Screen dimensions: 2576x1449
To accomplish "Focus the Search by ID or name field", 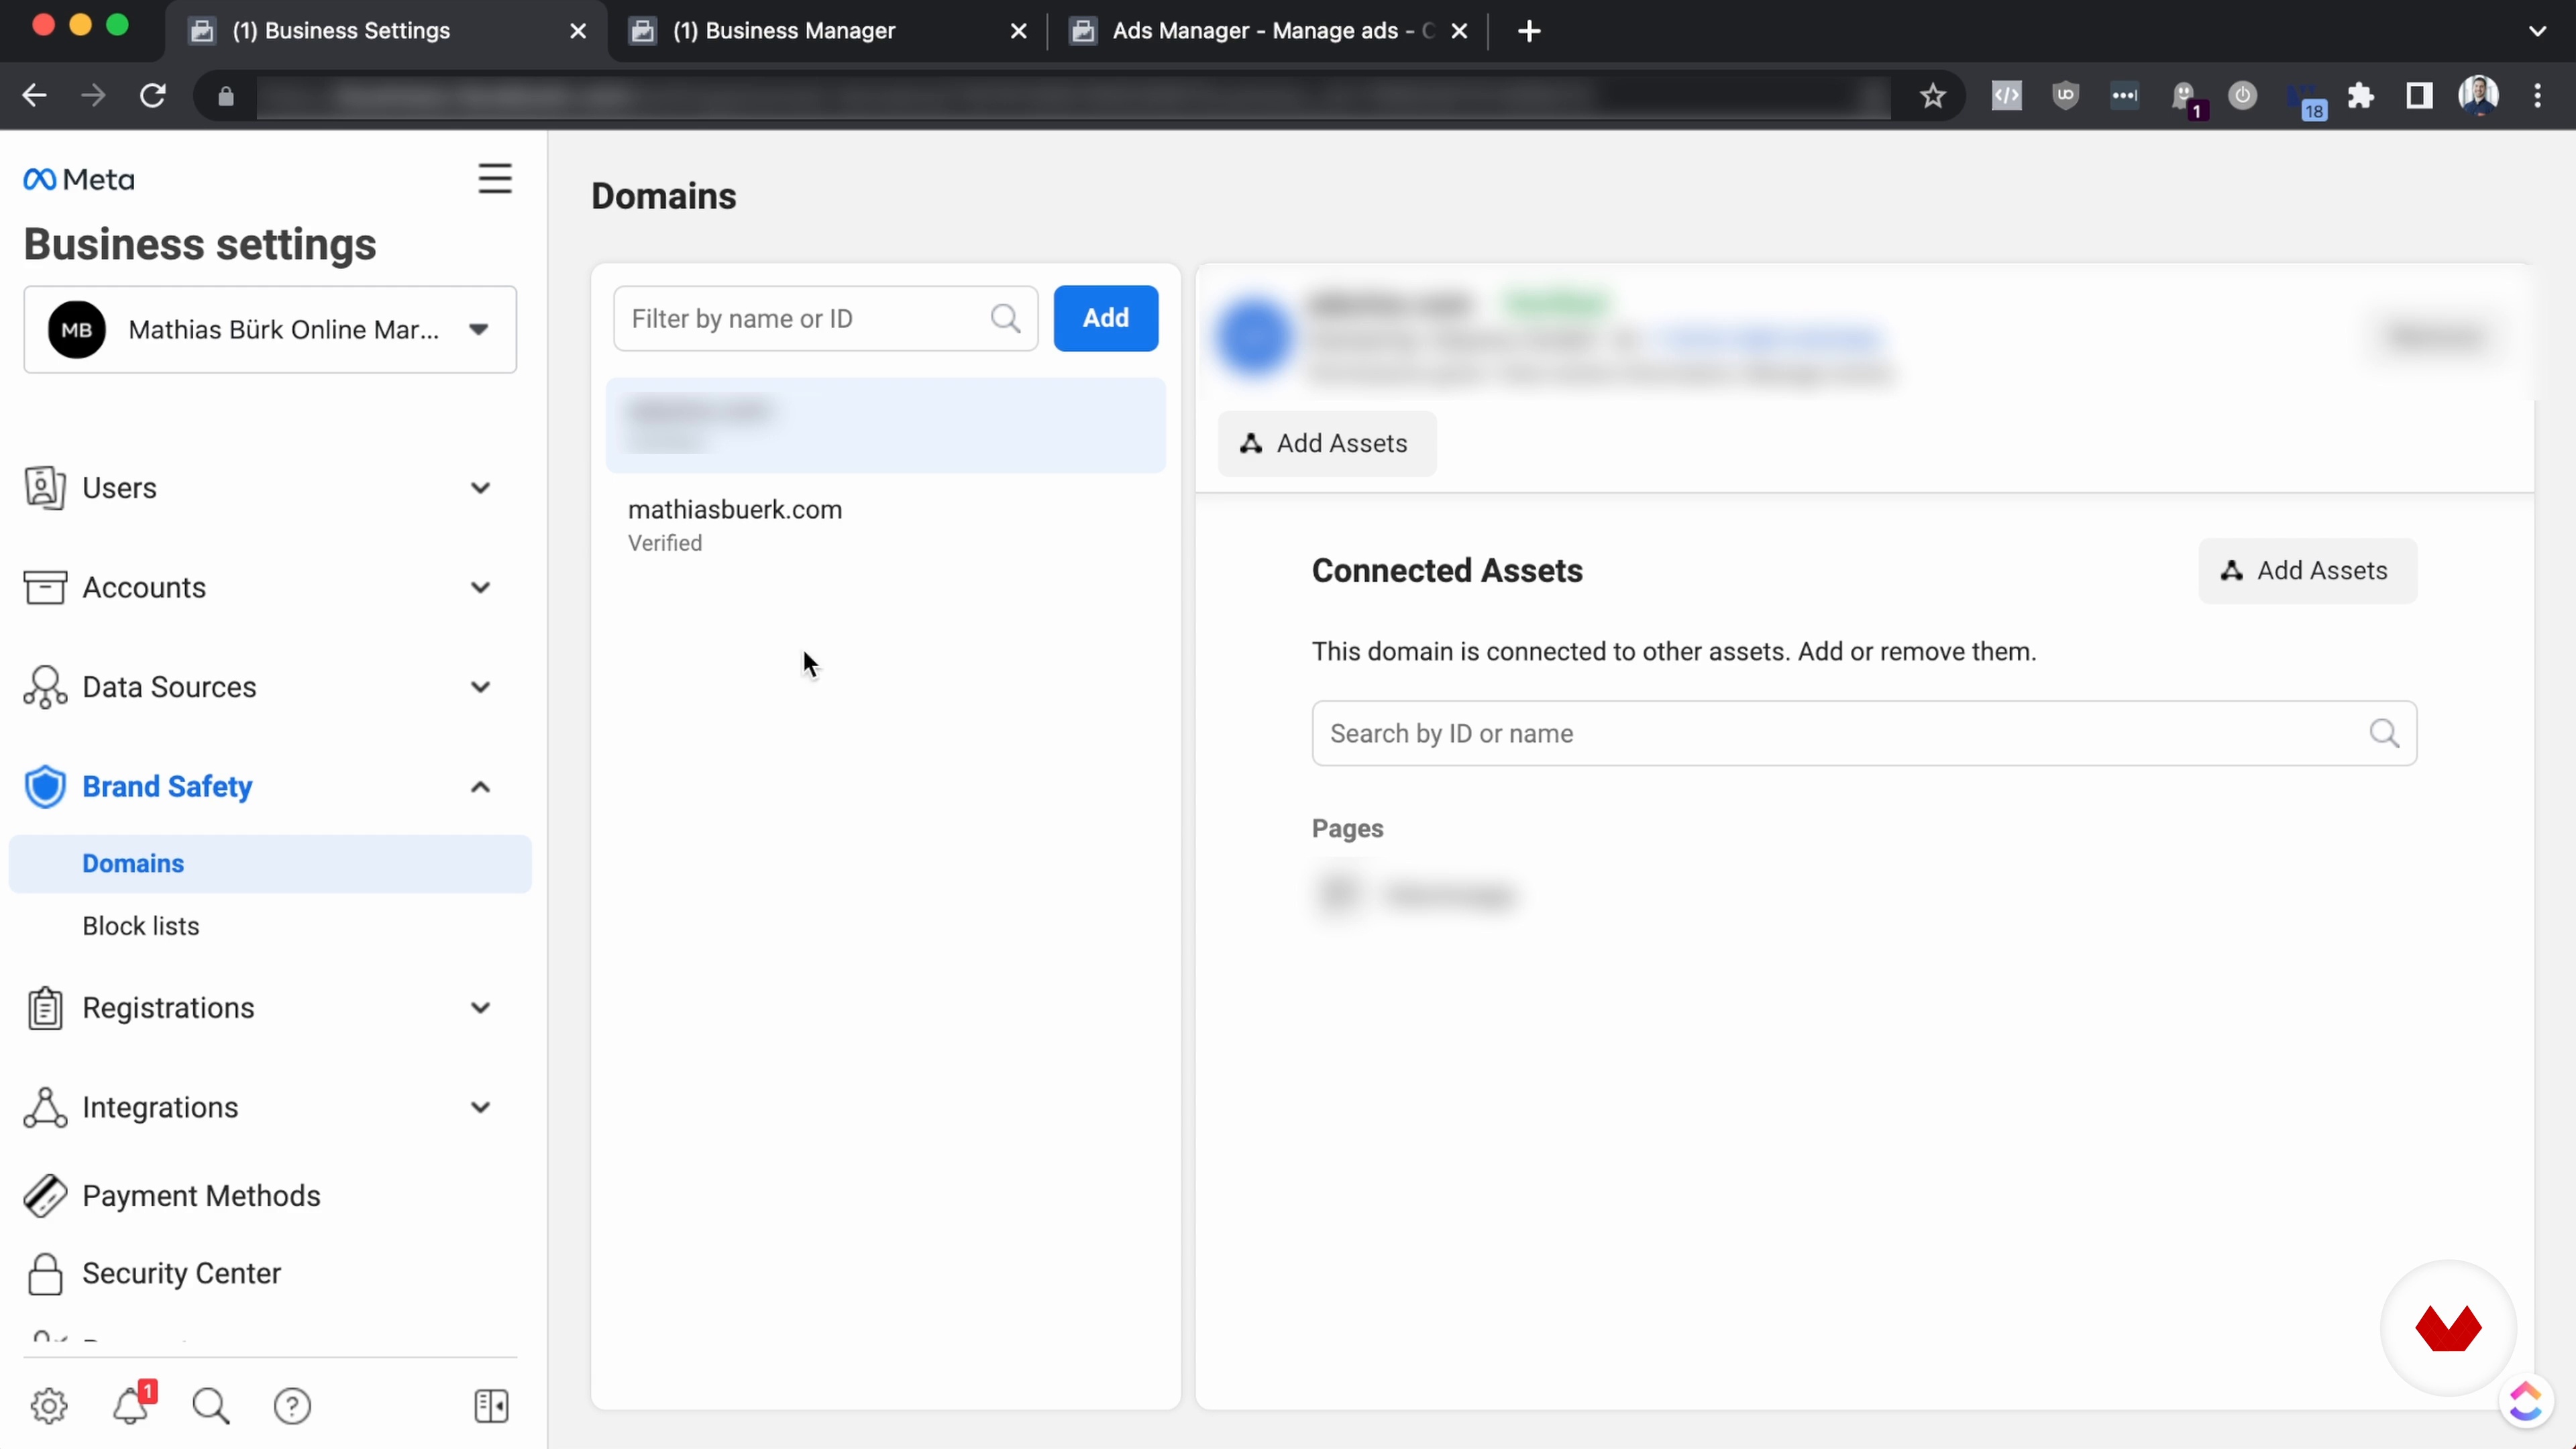I will coord(1864,733).
